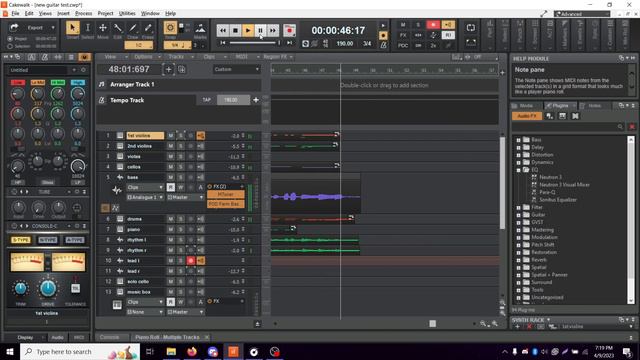
Task: Open the bass track Clips dropdown
Action: point(144,187)
